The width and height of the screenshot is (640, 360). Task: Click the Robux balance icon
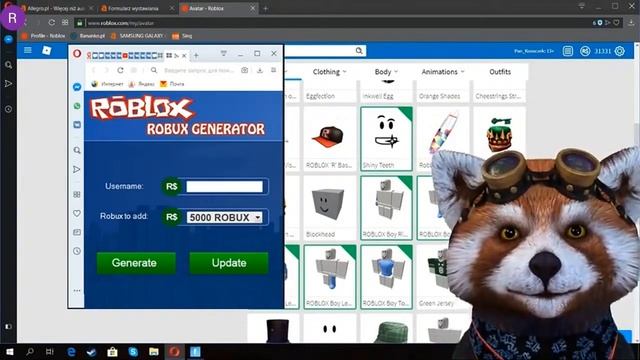point(585,51)
